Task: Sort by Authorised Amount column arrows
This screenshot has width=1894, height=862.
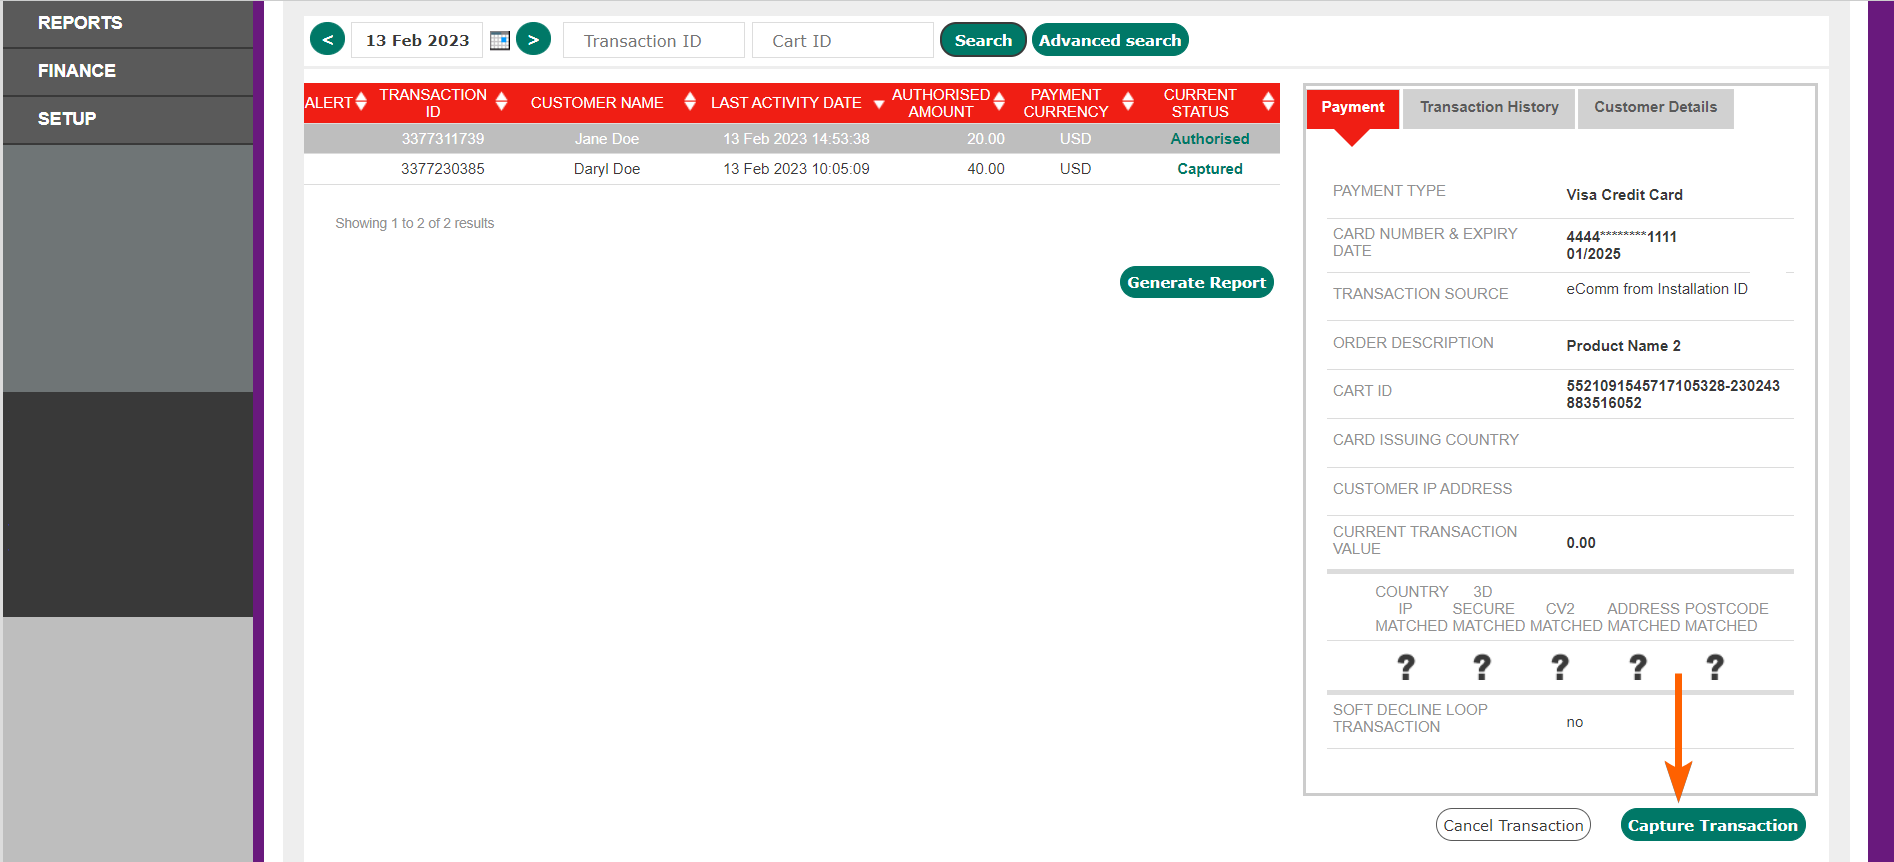Action: (999, 102)
